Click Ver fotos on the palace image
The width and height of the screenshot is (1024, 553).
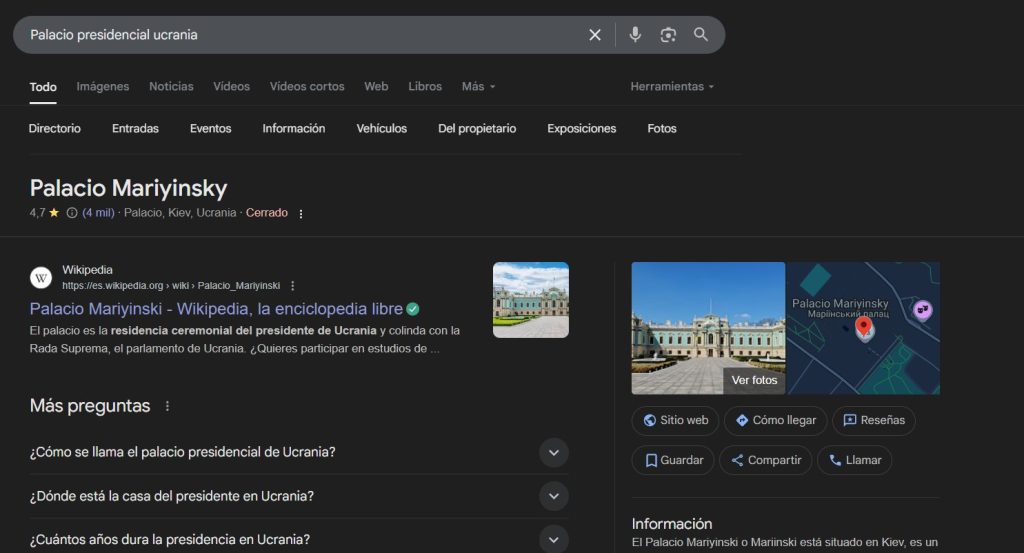[x=754, y=380]
